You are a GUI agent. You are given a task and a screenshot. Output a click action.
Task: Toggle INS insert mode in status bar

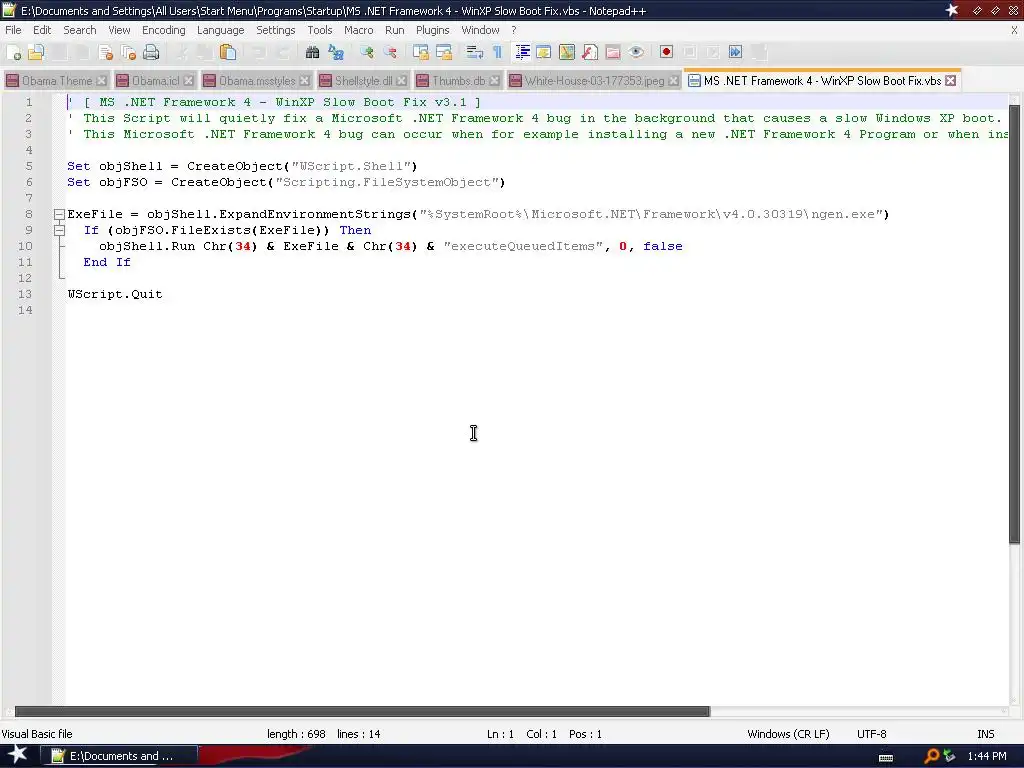[985, 734]
